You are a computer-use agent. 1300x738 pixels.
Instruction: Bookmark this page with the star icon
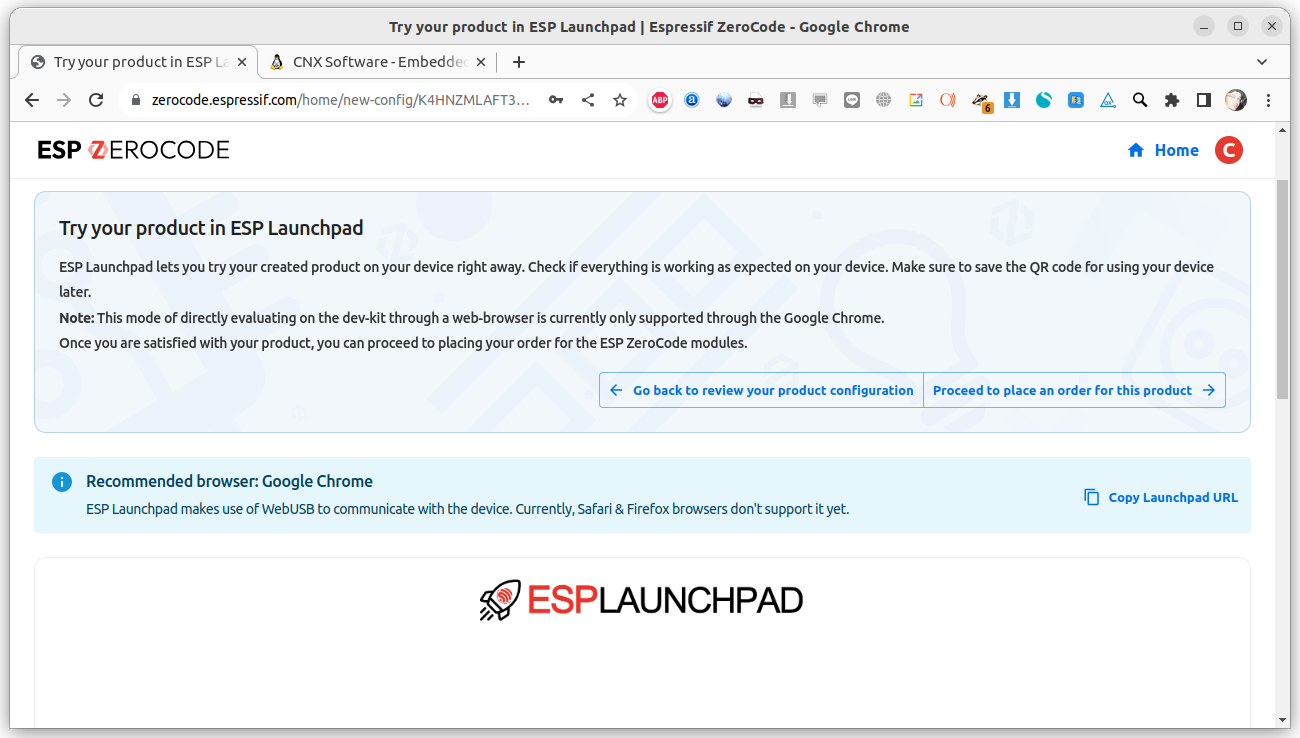pos(620,100)
